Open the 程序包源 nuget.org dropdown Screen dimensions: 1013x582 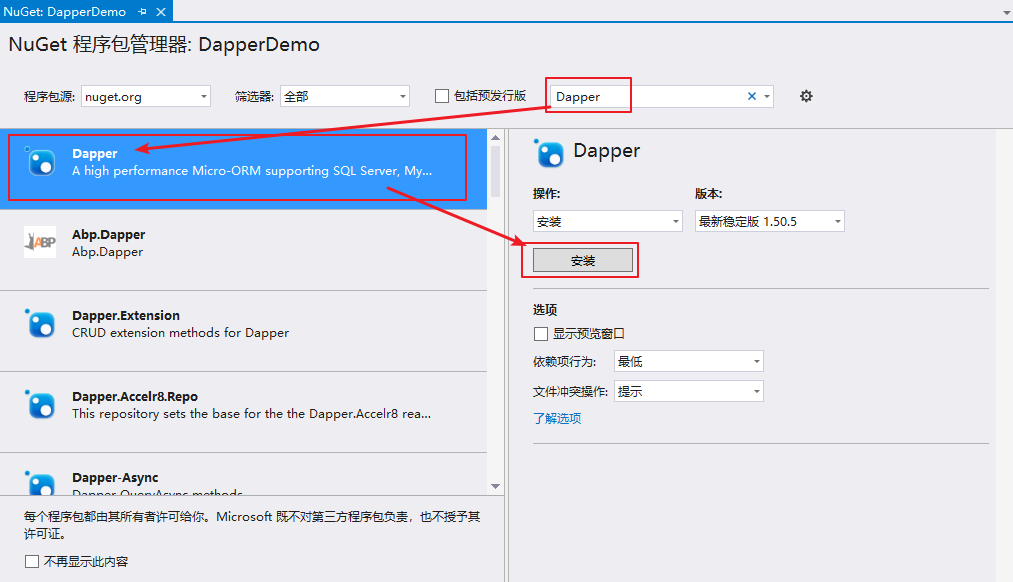(x=145, y=97)
